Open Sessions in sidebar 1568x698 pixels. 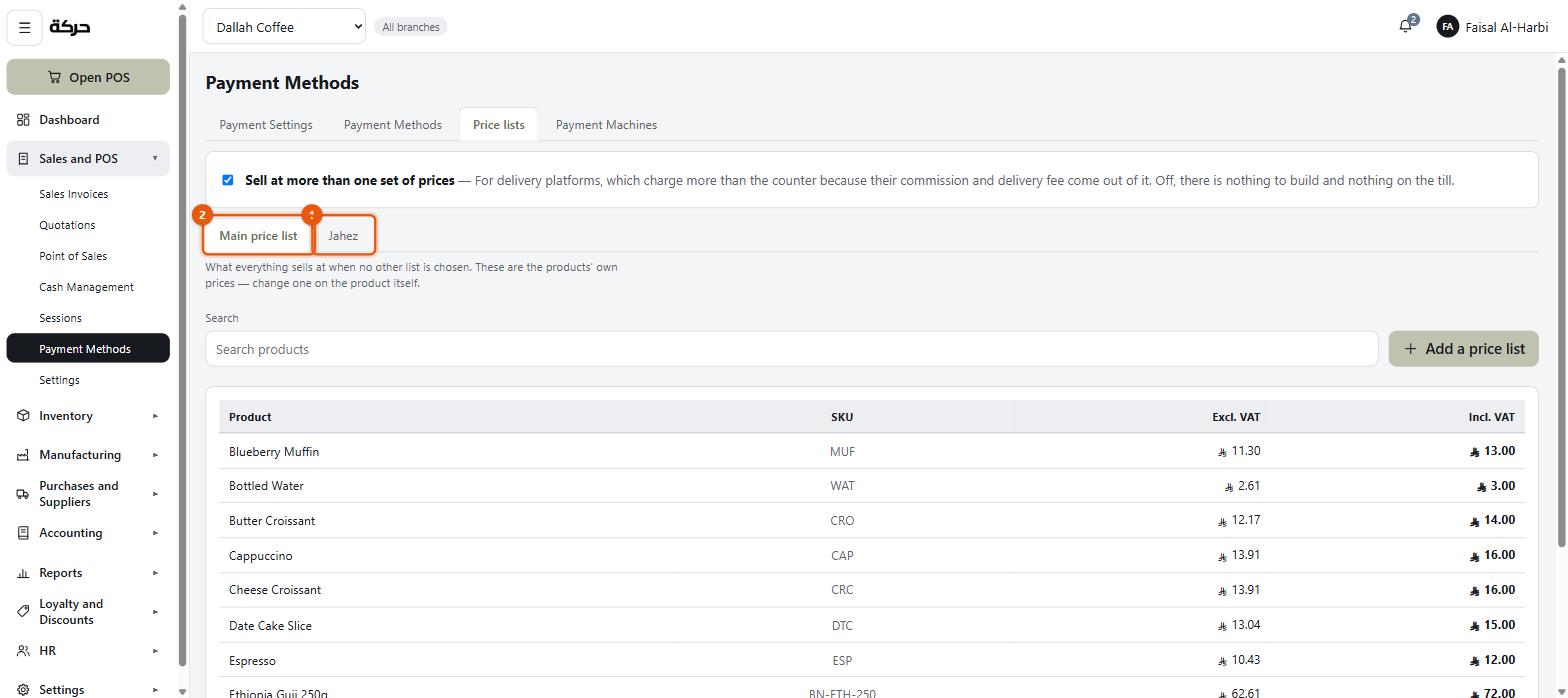pyautogui.click(x=60, y=318)
